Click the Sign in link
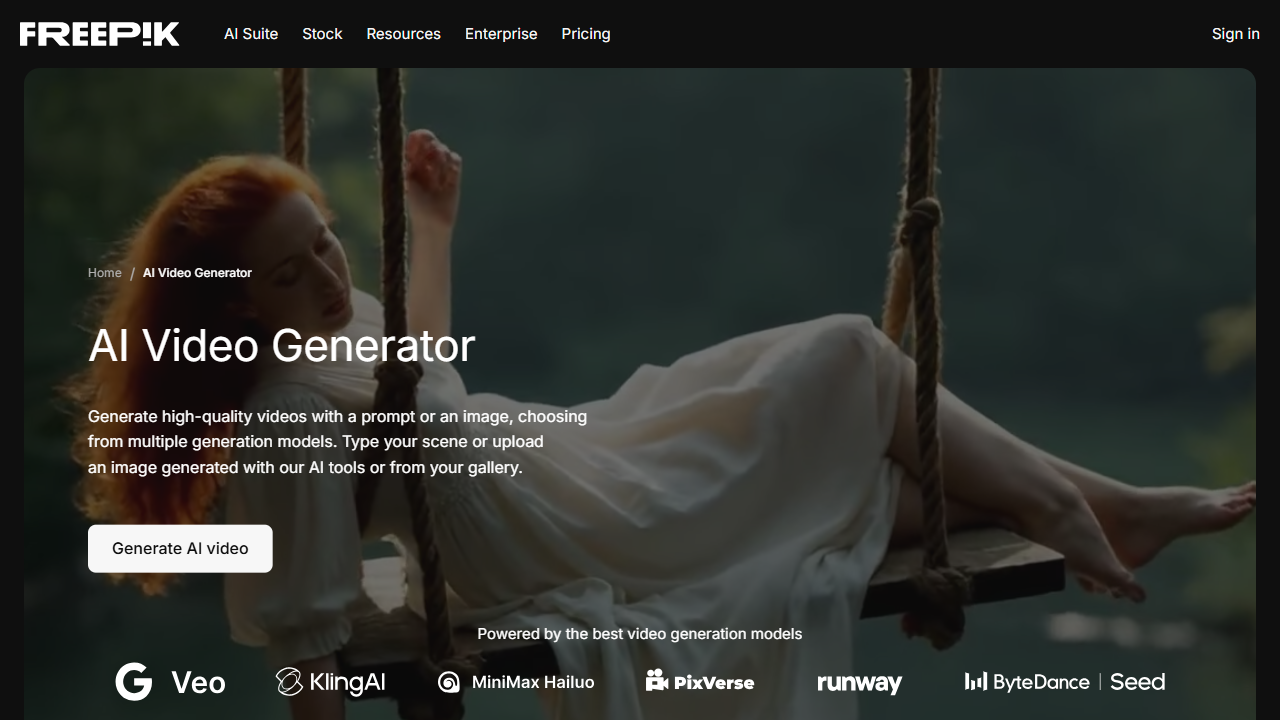This screenshot has width=1280, height=720. 1236,34
